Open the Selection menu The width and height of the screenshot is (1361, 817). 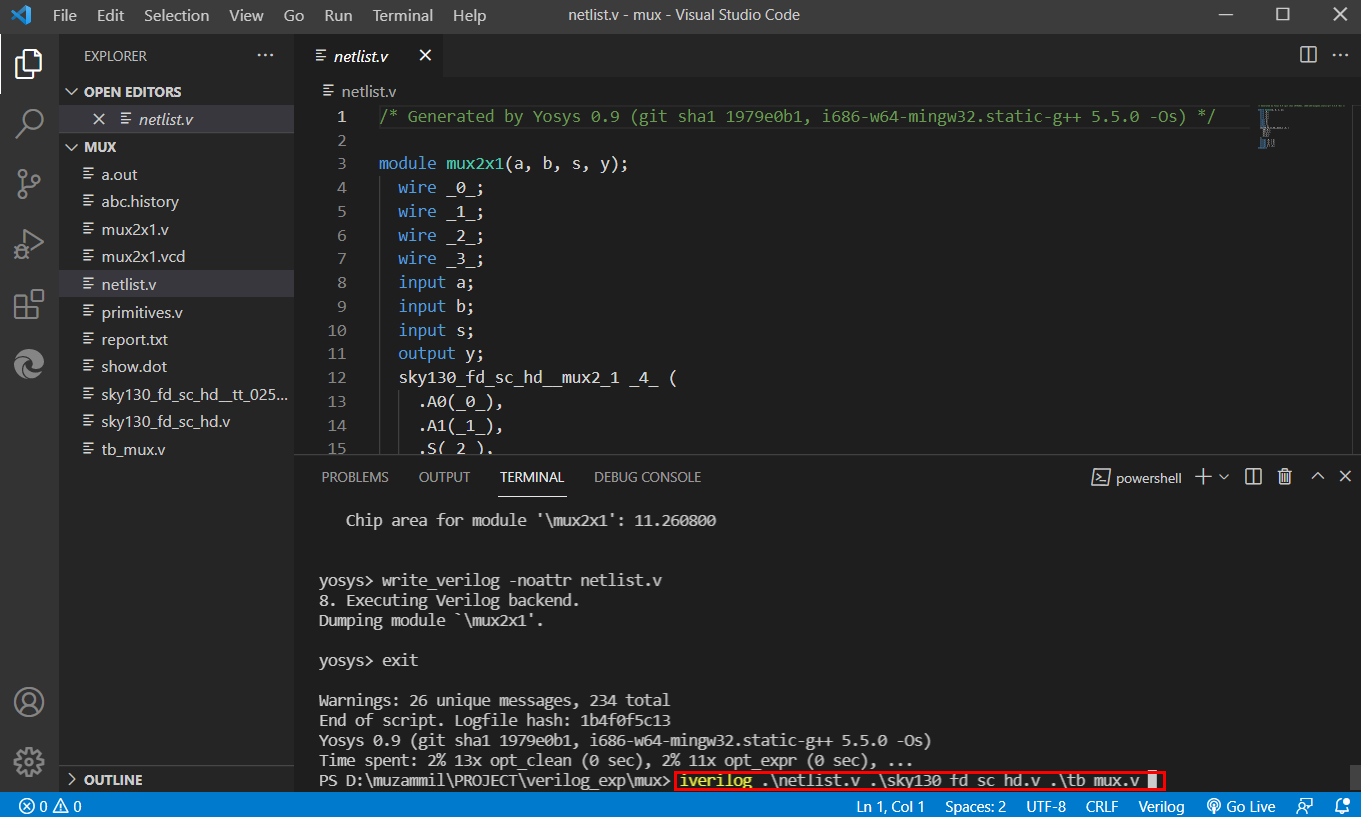177,16
